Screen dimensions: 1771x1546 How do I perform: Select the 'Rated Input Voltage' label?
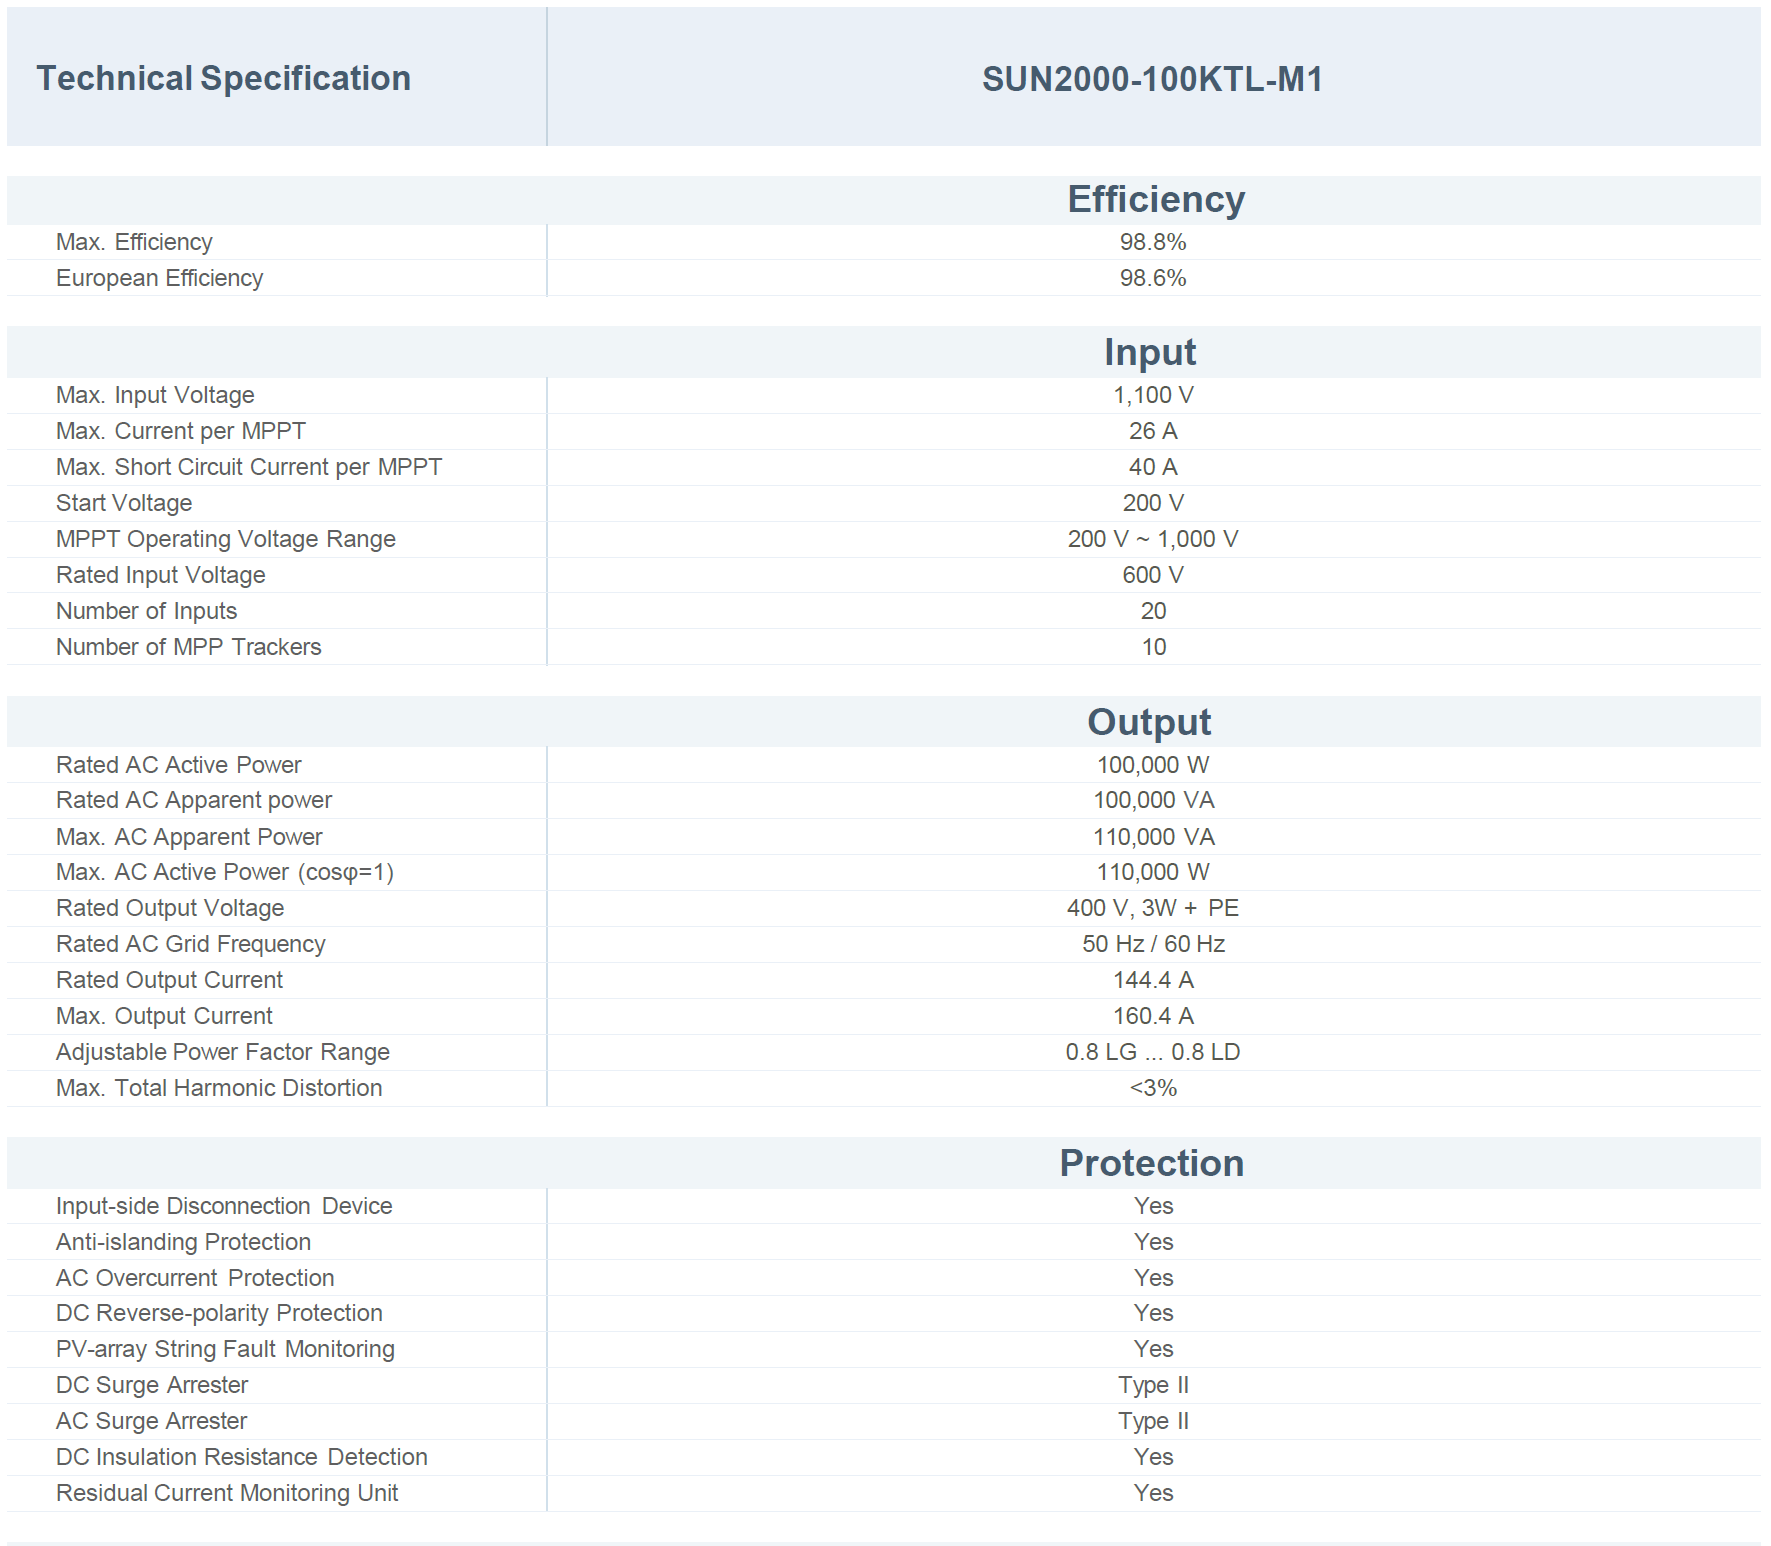[x=161, y=575]
